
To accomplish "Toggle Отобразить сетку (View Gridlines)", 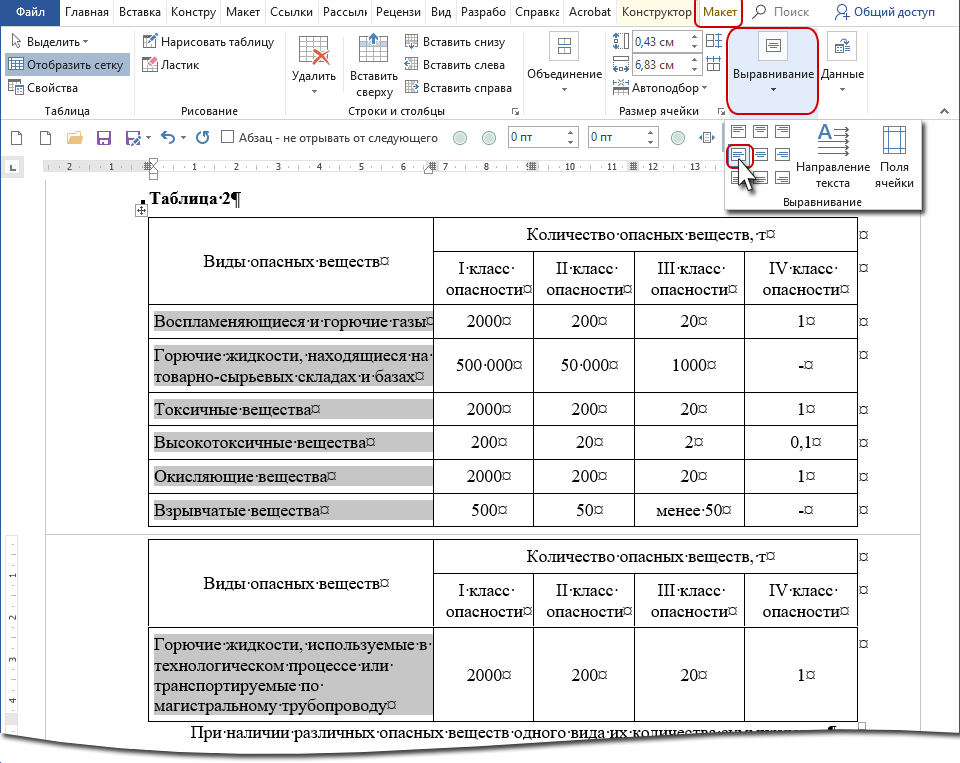I will pyautogui.click(x=66, y=65).
